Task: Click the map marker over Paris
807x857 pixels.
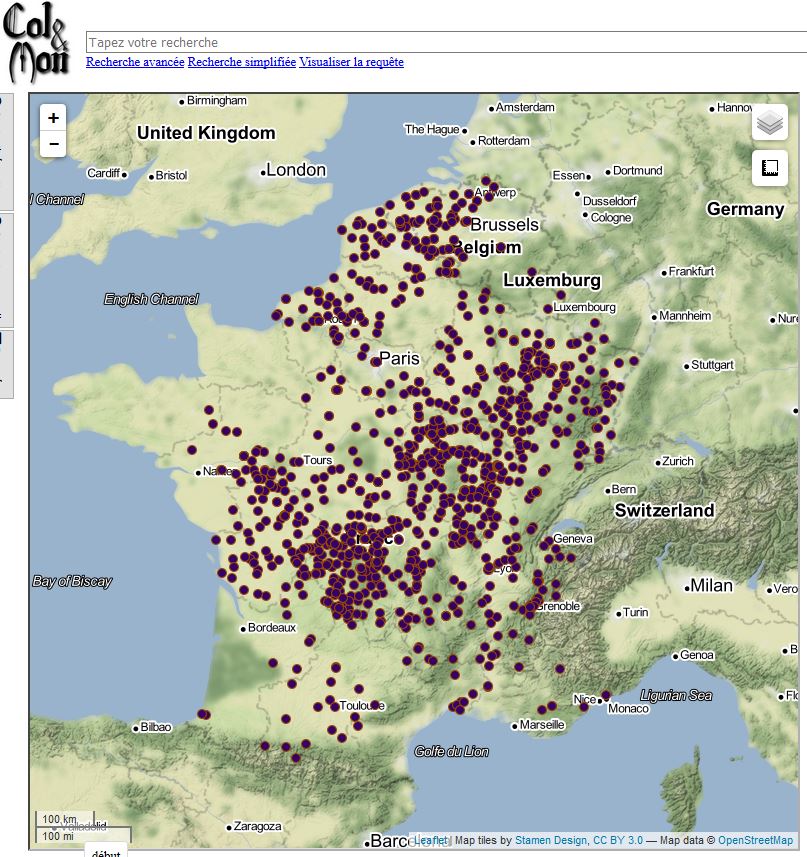Action: pos(376,361)
